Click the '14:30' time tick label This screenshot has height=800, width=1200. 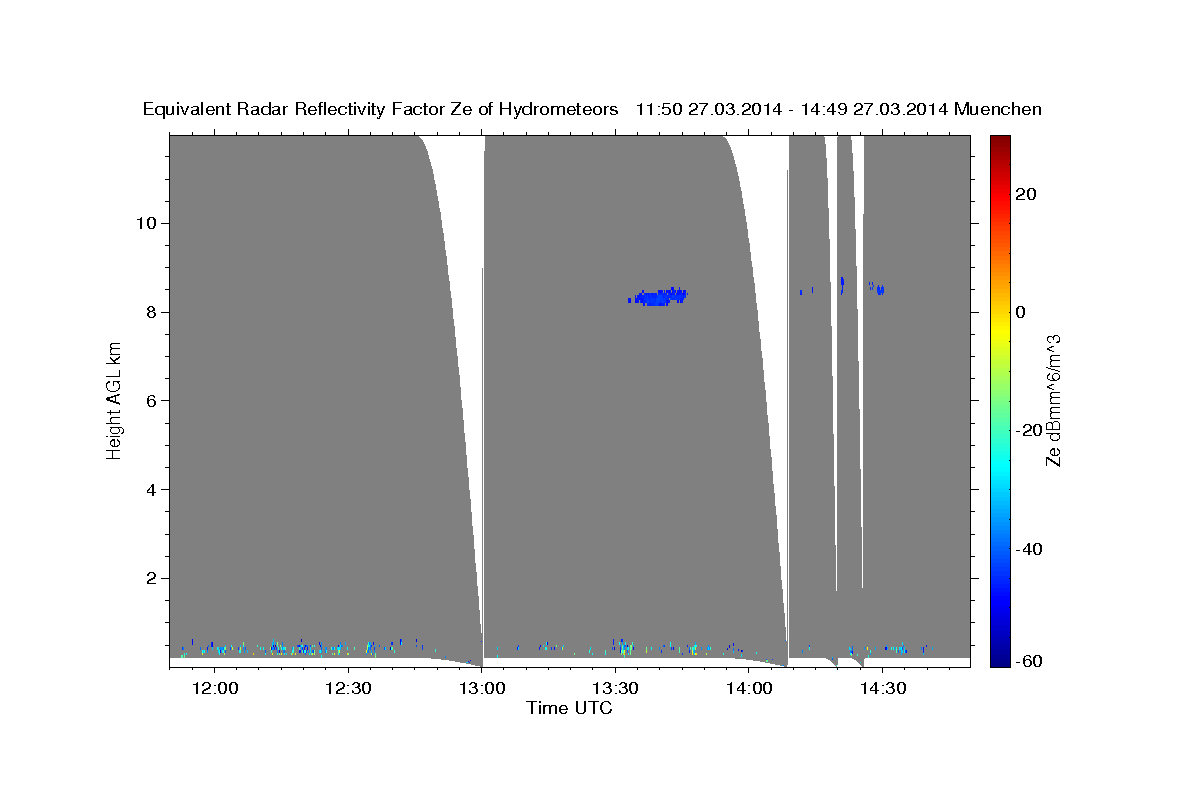[x=883, y=688]
